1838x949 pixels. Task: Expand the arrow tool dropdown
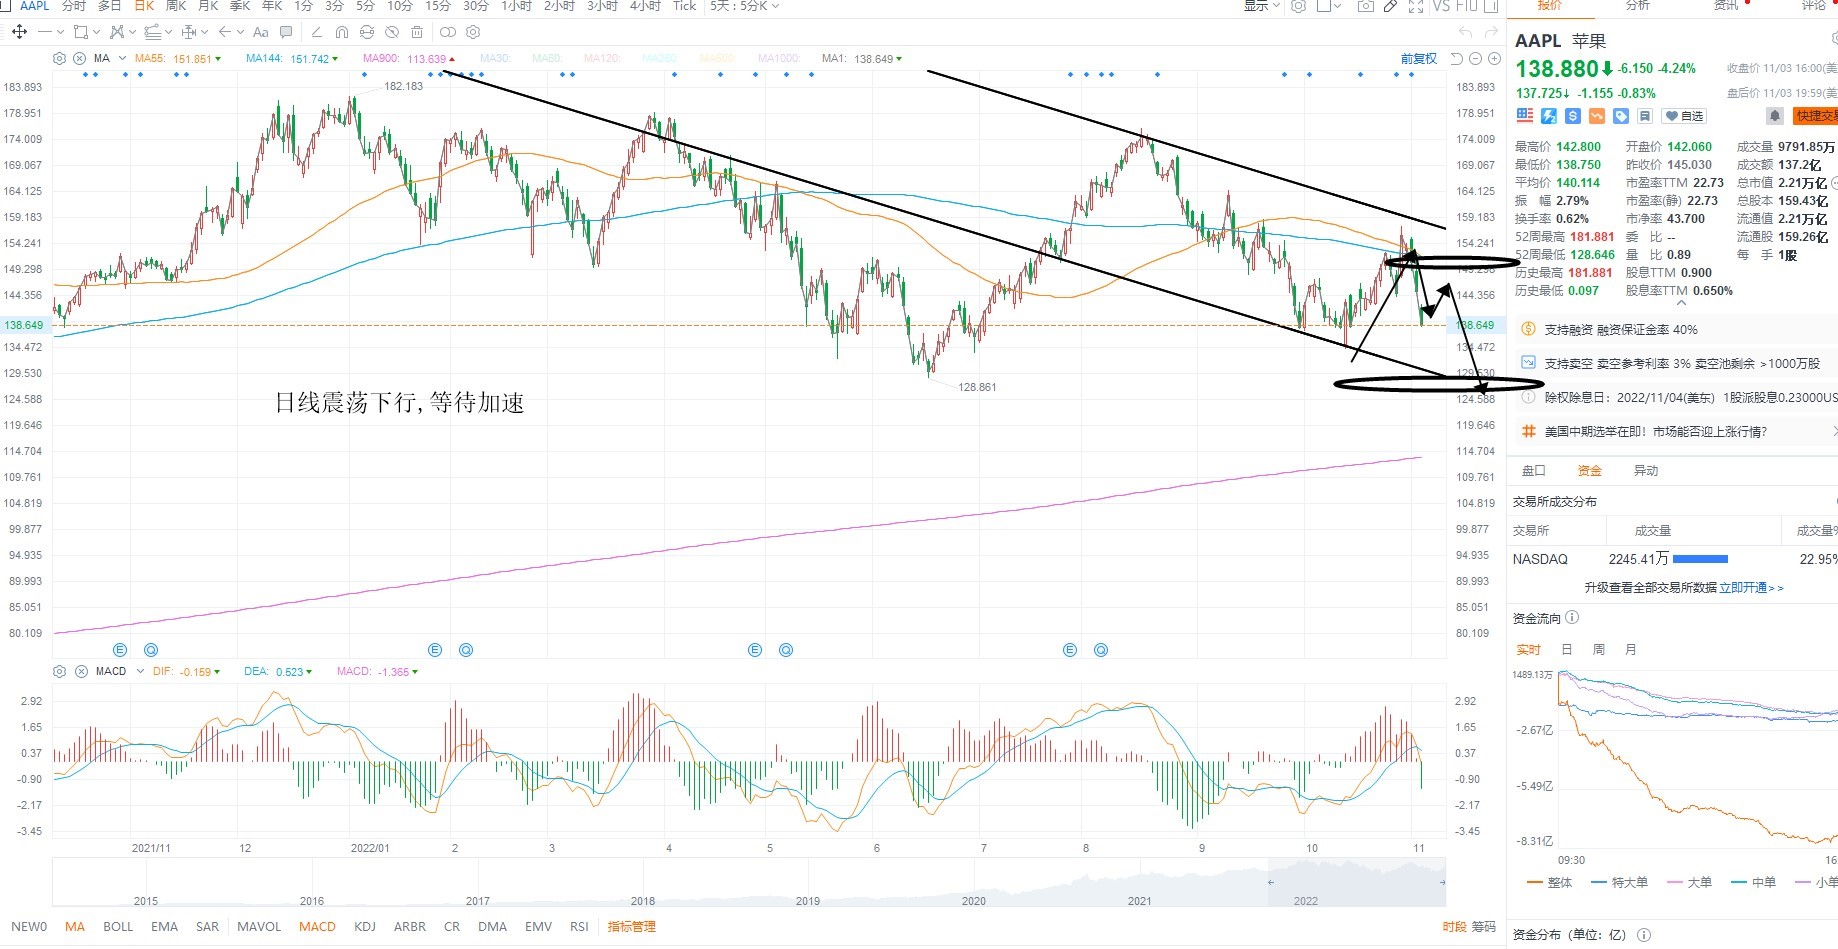[x=241, y=32]
